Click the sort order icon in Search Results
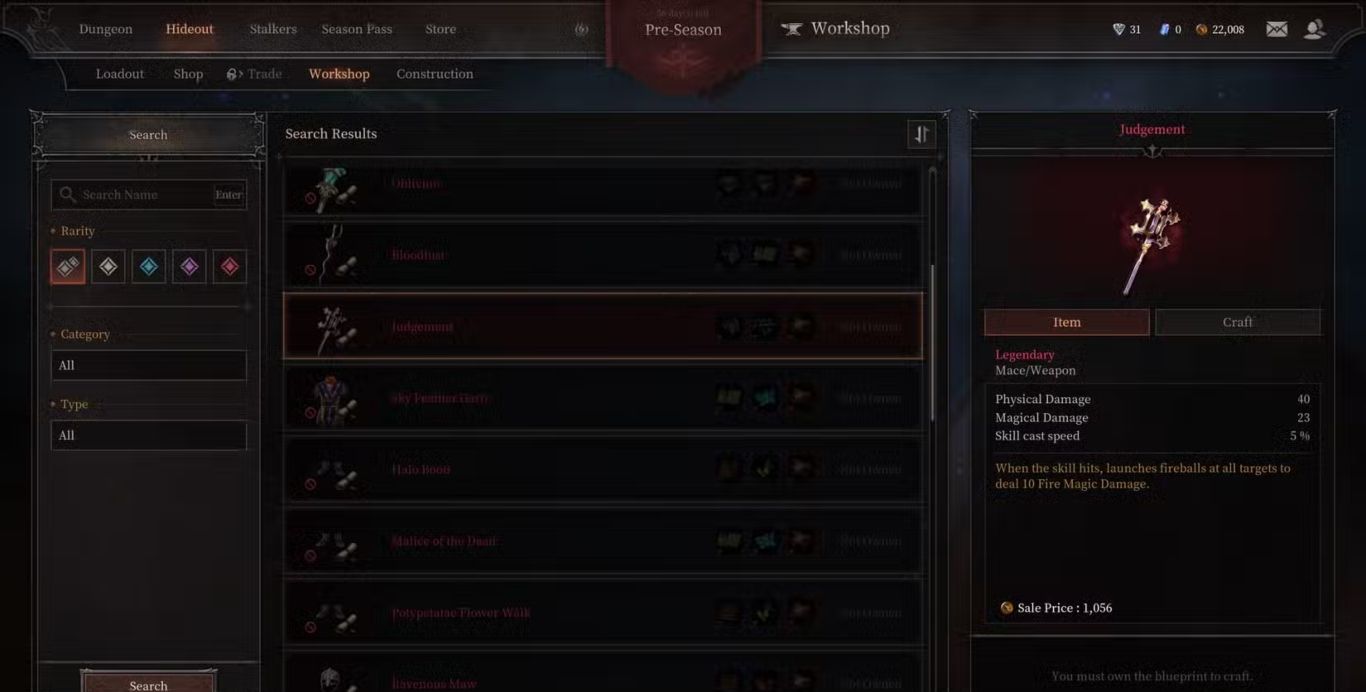Image resolution: width=1366 pixels, height=692 pixels. 921,134
